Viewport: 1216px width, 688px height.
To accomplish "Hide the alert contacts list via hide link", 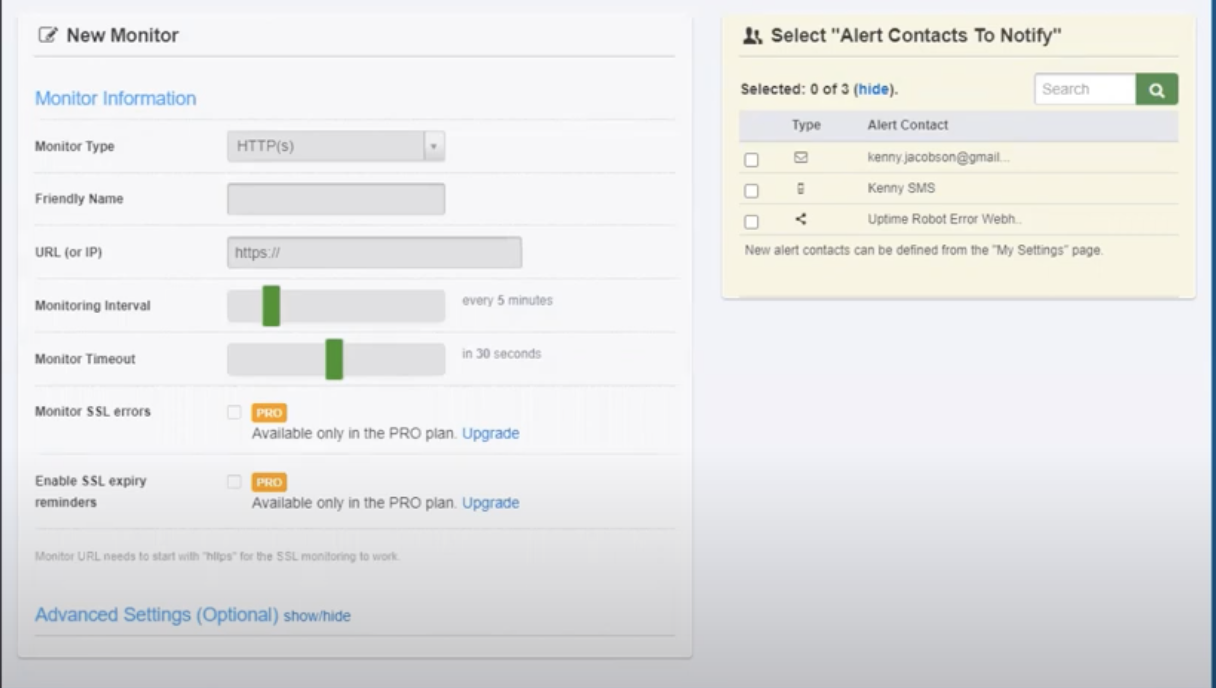I will [873, 89].
